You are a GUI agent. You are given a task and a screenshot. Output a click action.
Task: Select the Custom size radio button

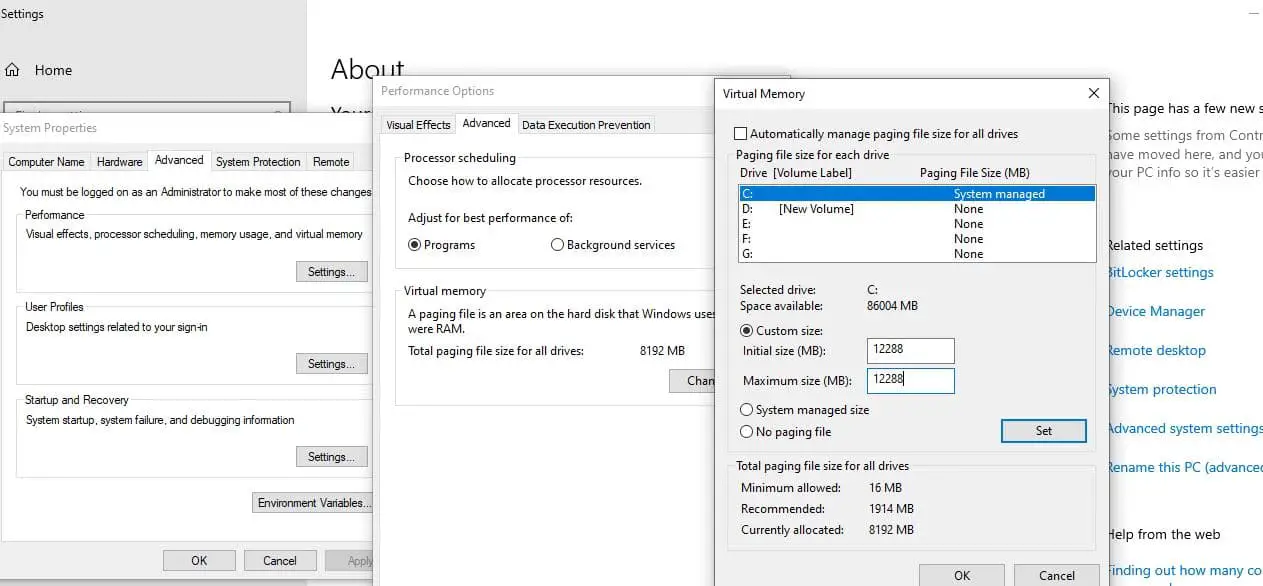pyautogui.click(x=747, y=331)
